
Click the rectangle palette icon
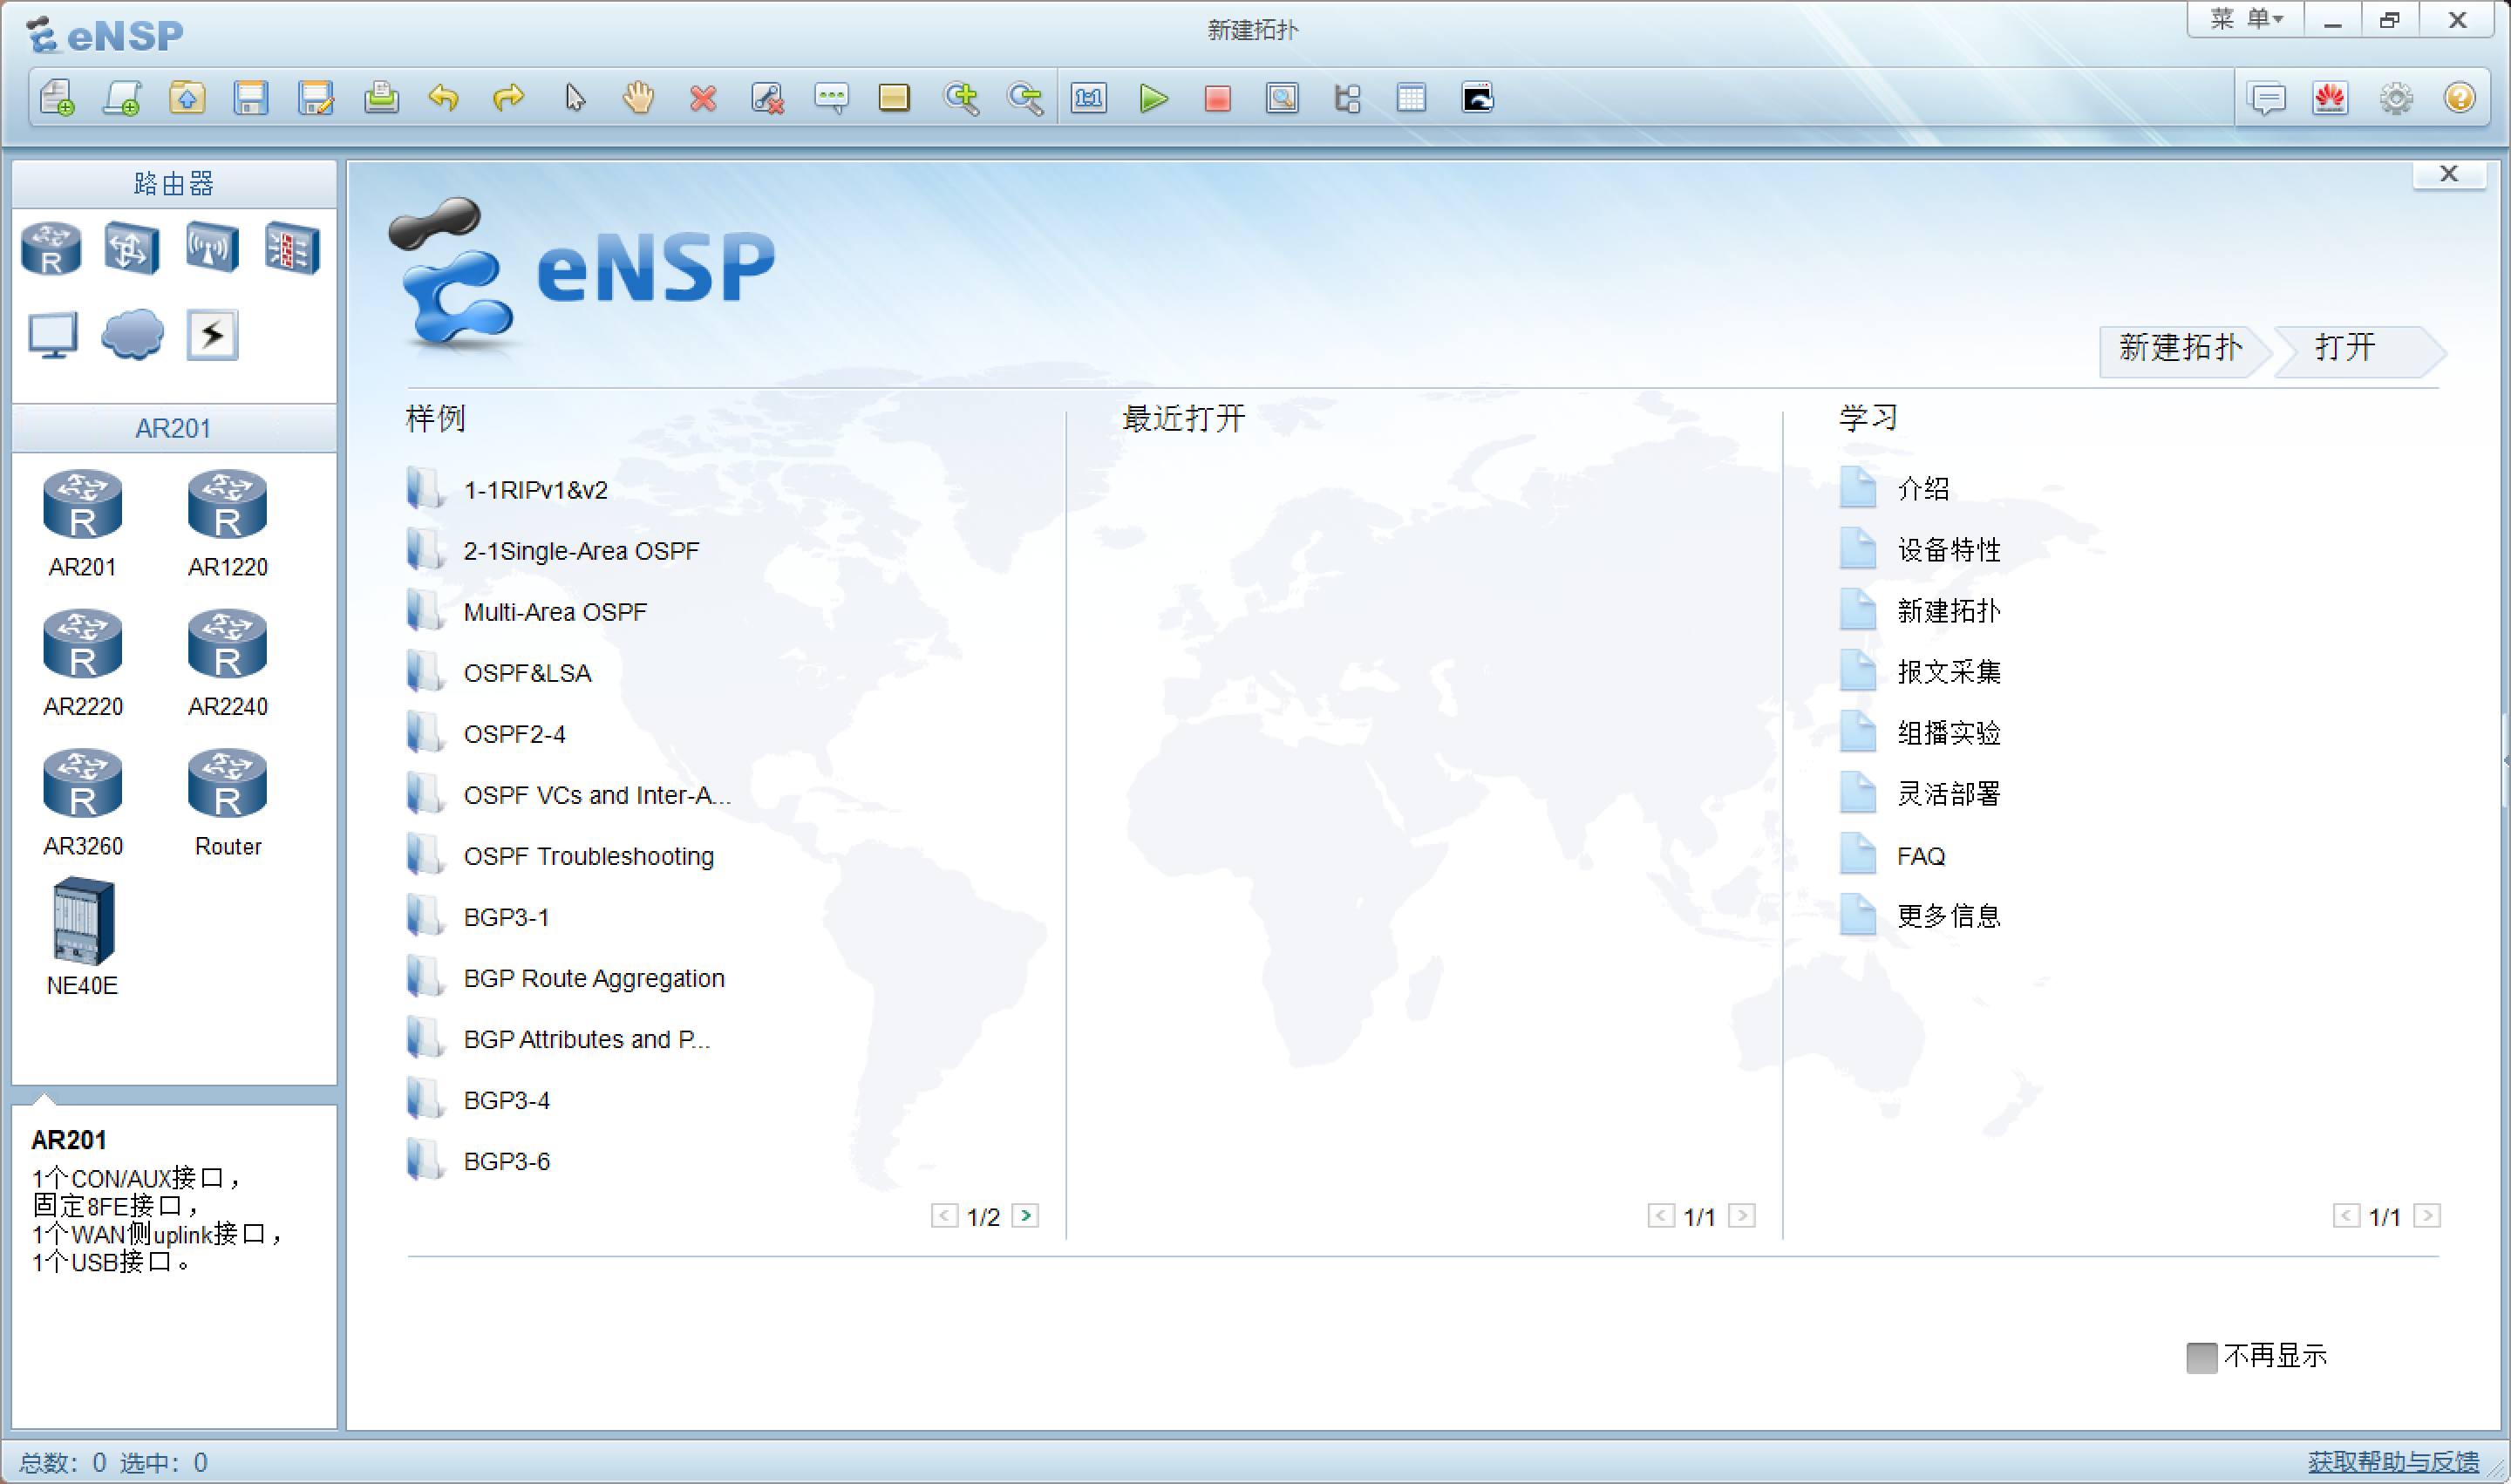894,98
